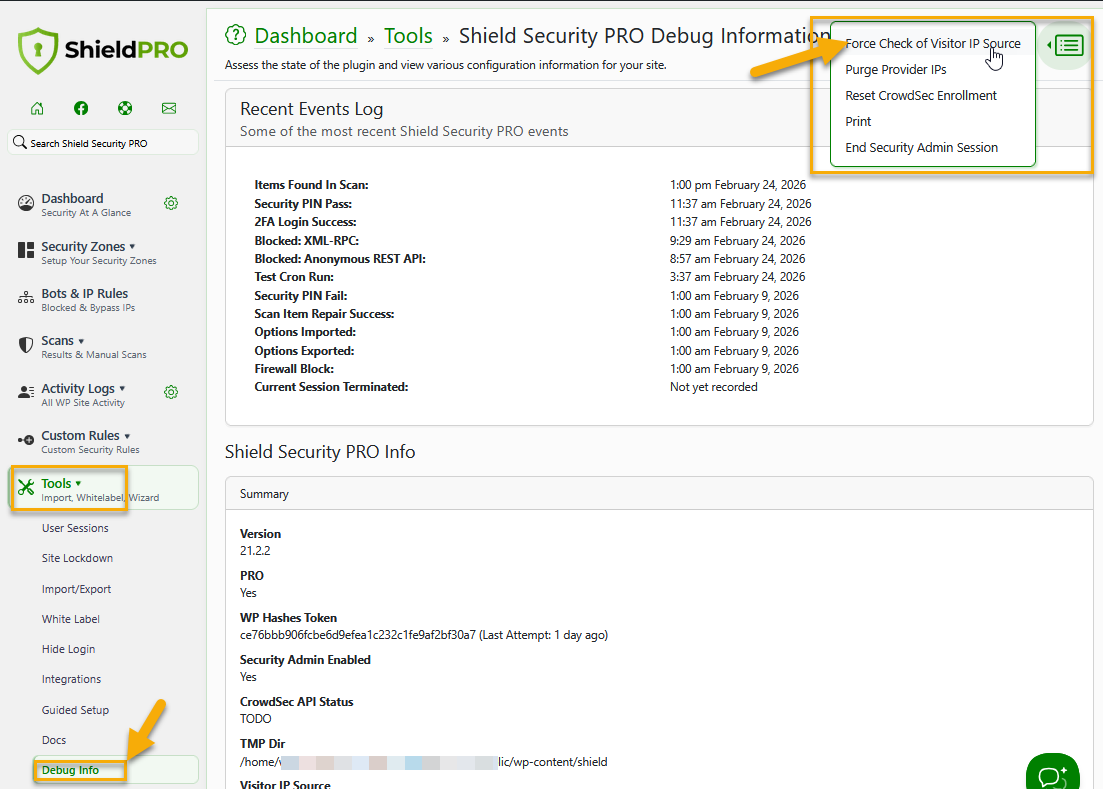Open Site Lockdown under Tools
This screenshot has height=789, width=1103.
point(77,558)
